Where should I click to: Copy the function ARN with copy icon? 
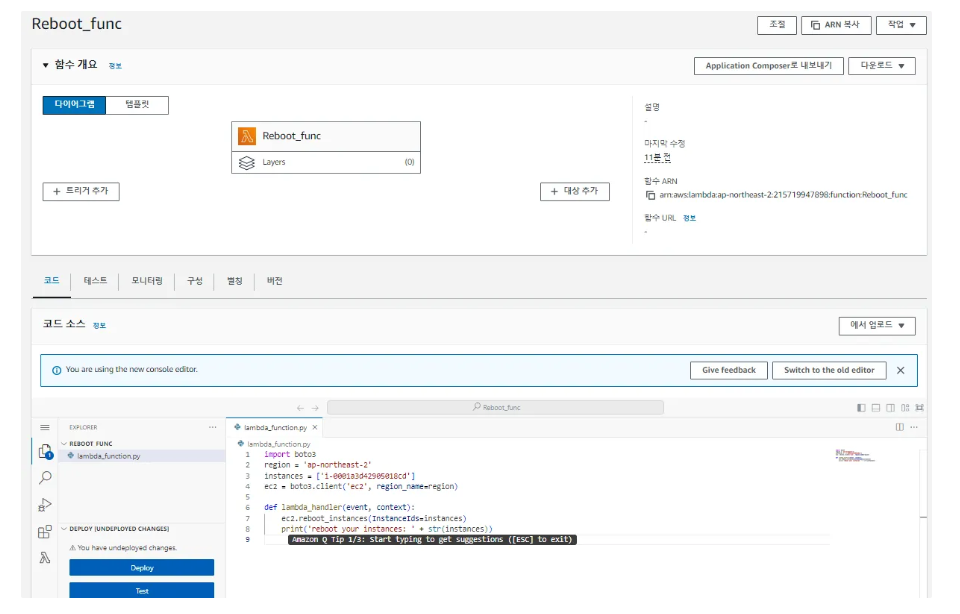[650, 195]
